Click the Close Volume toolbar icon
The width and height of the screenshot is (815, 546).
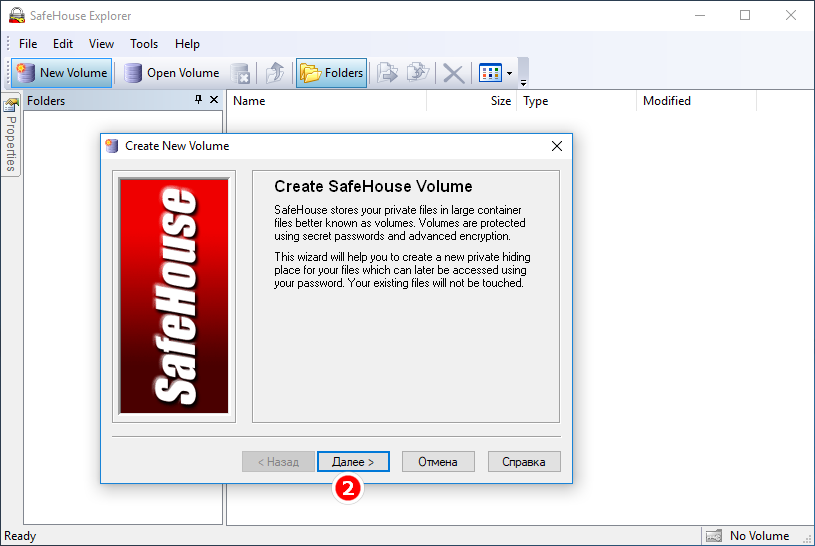240,73
